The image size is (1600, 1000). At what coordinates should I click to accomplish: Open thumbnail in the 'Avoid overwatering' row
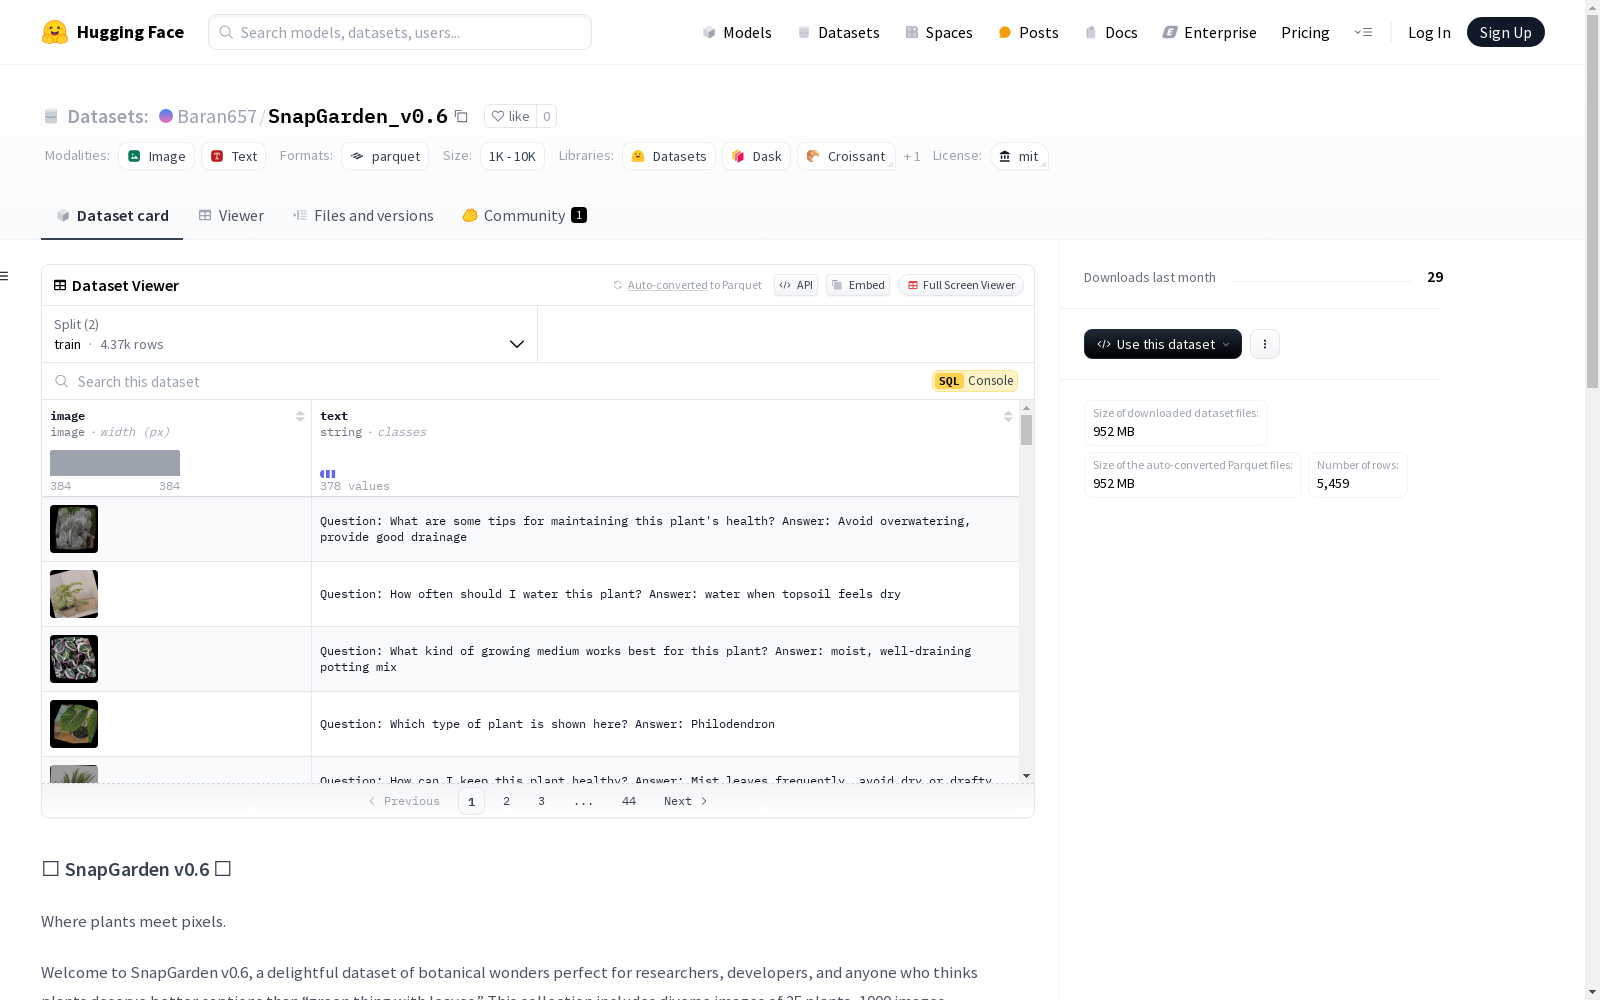(x=74, y=529)
